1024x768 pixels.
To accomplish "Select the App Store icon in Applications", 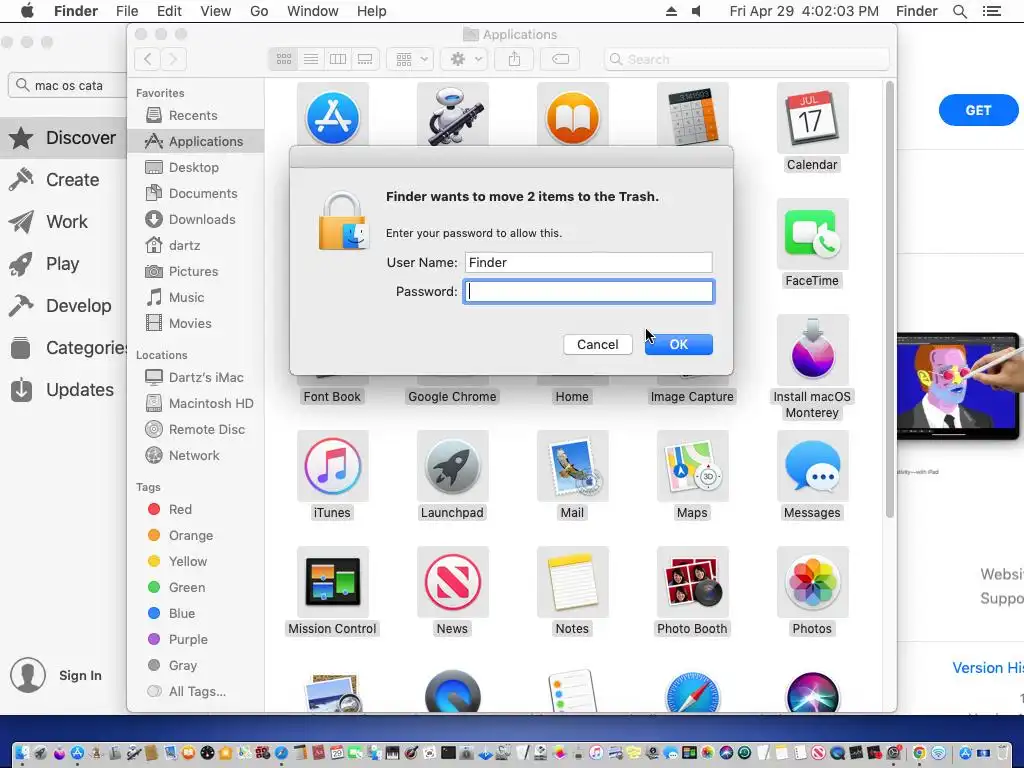I will point(332,118).
